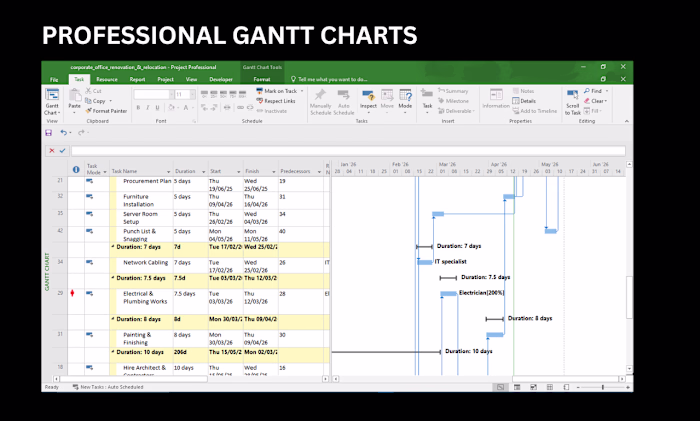Switch to the View ribbon tab
The image size is (700, 421).
[191, 79]
